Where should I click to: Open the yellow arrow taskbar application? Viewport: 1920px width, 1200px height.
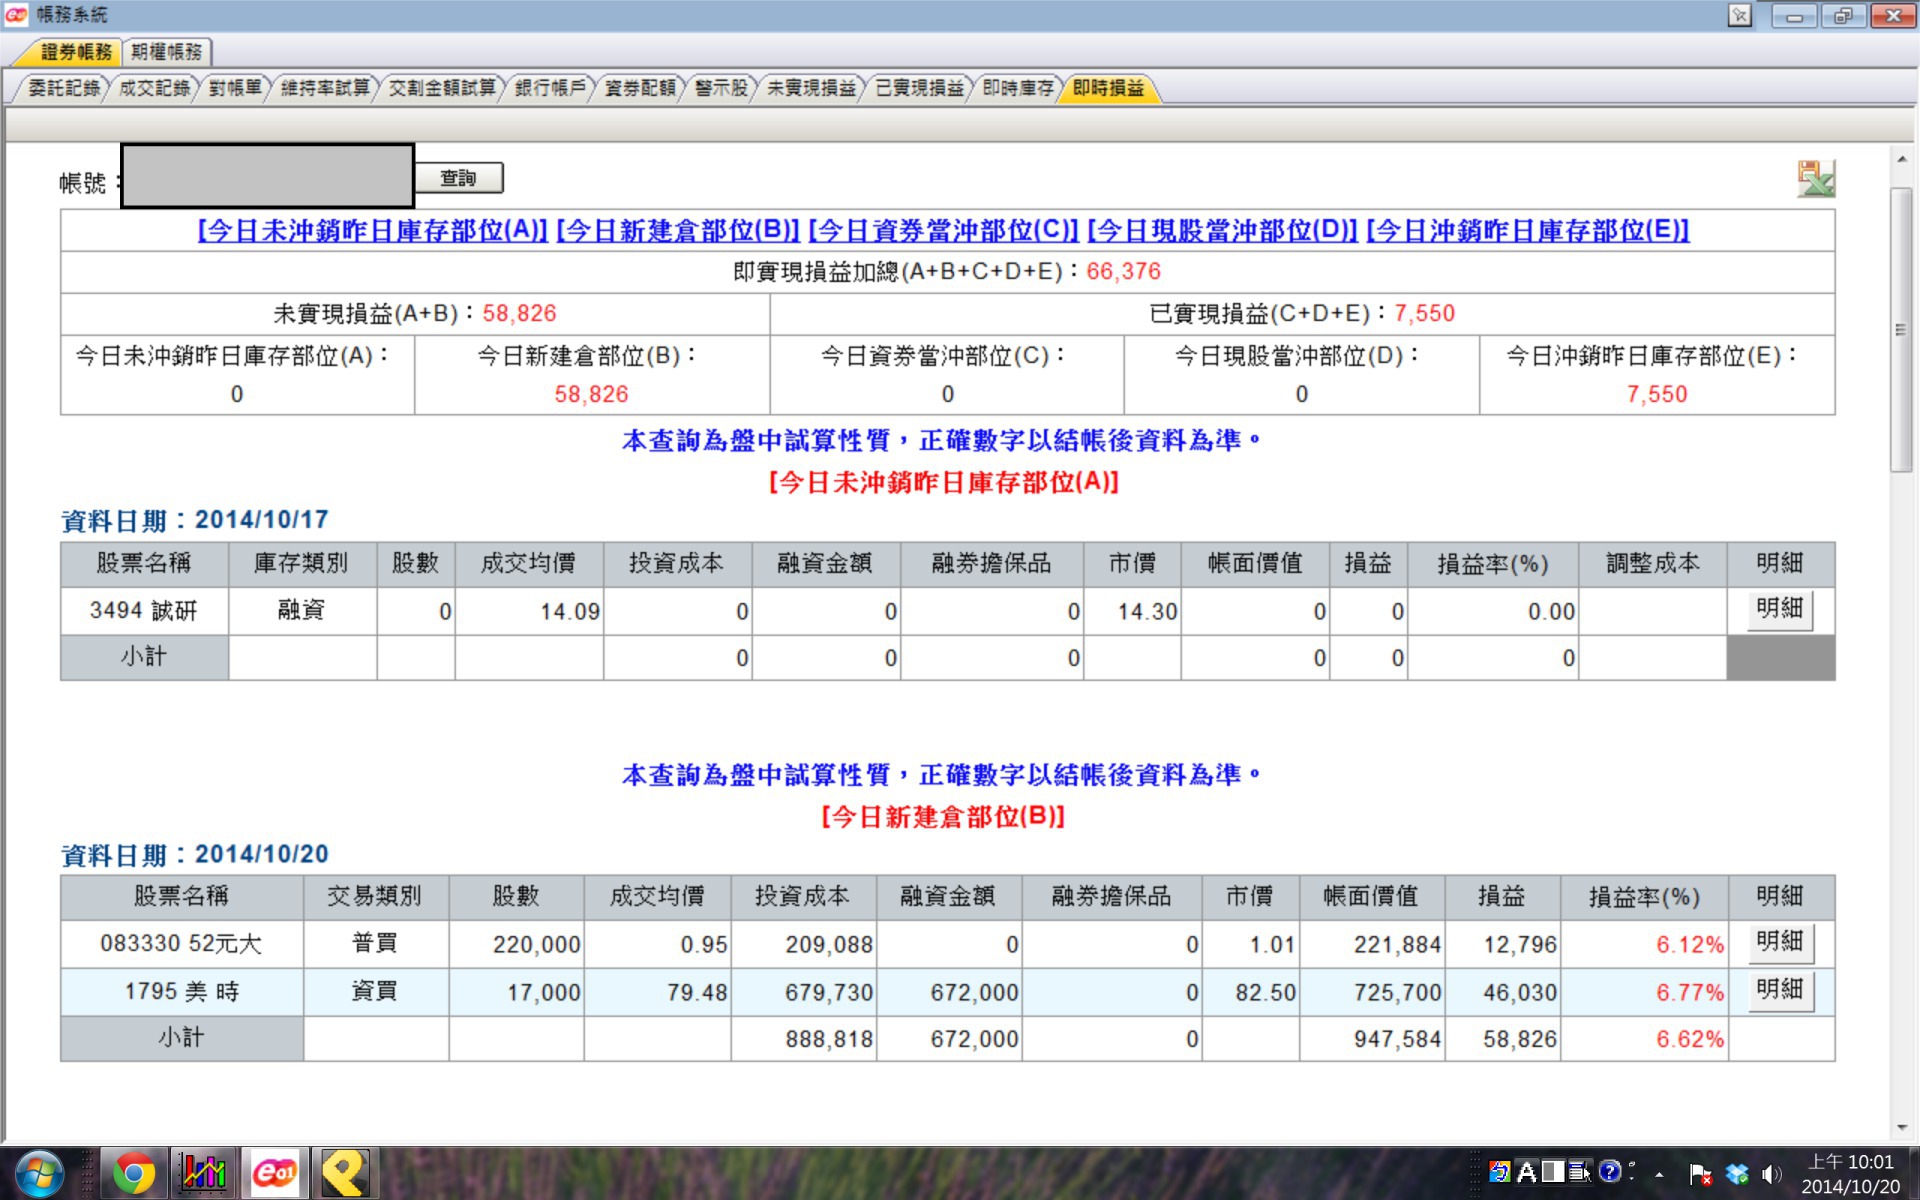(x=345, y=1173)
